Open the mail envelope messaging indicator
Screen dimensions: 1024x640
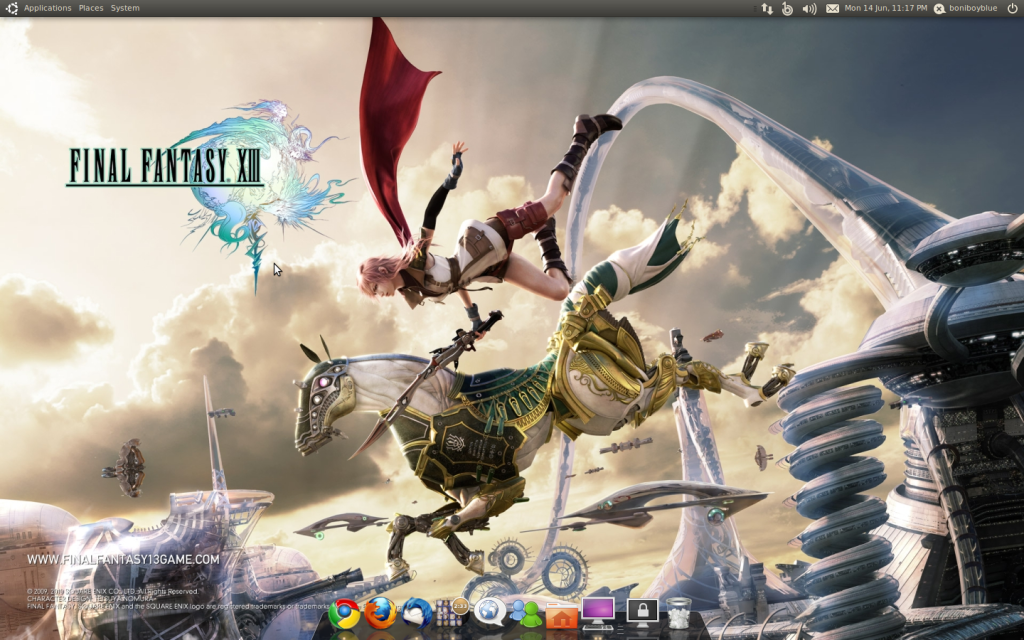coord(832,8)
